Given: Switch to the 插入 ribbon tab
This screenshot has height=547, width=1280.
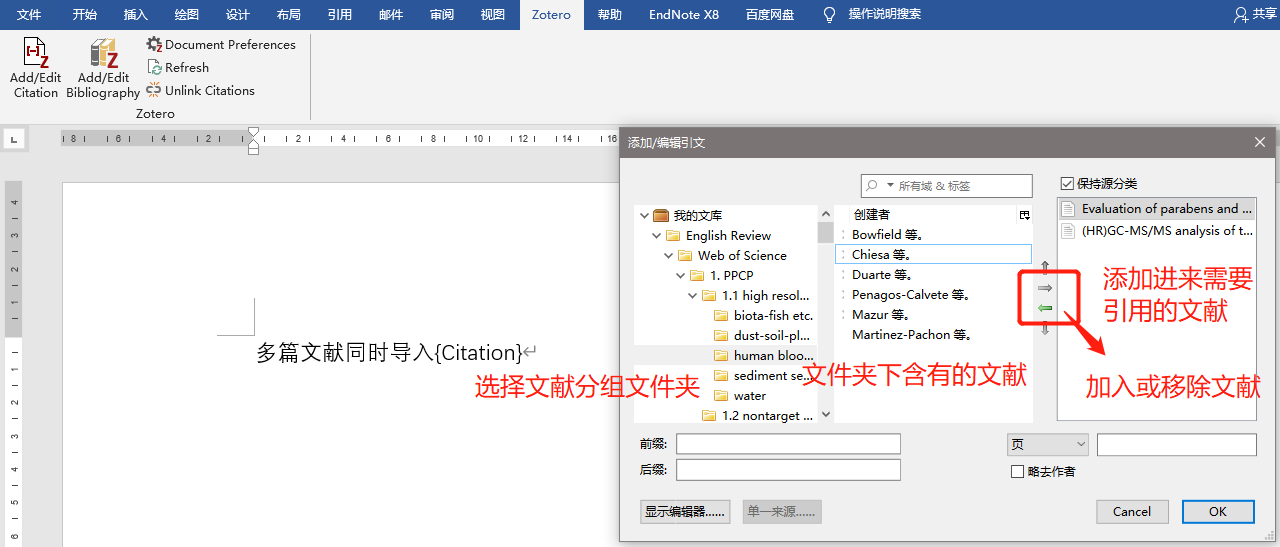Looking at the screenshot, I should click(x=136, y=15).
